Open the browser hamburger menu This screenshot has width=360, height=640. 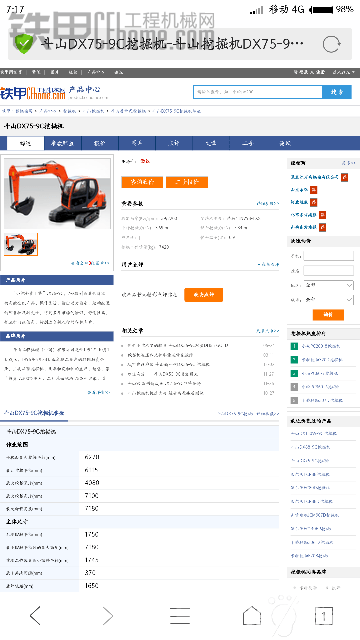(x=180, y=616)
